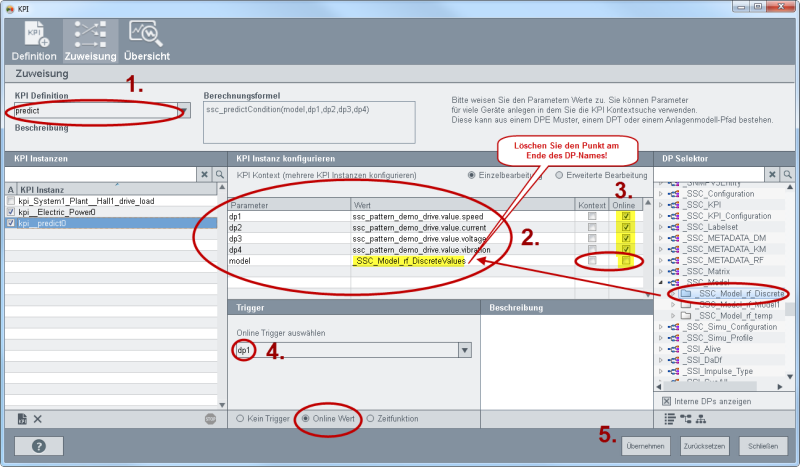Toggle Kontext checkbox in dp3 row

pos(592,238)
